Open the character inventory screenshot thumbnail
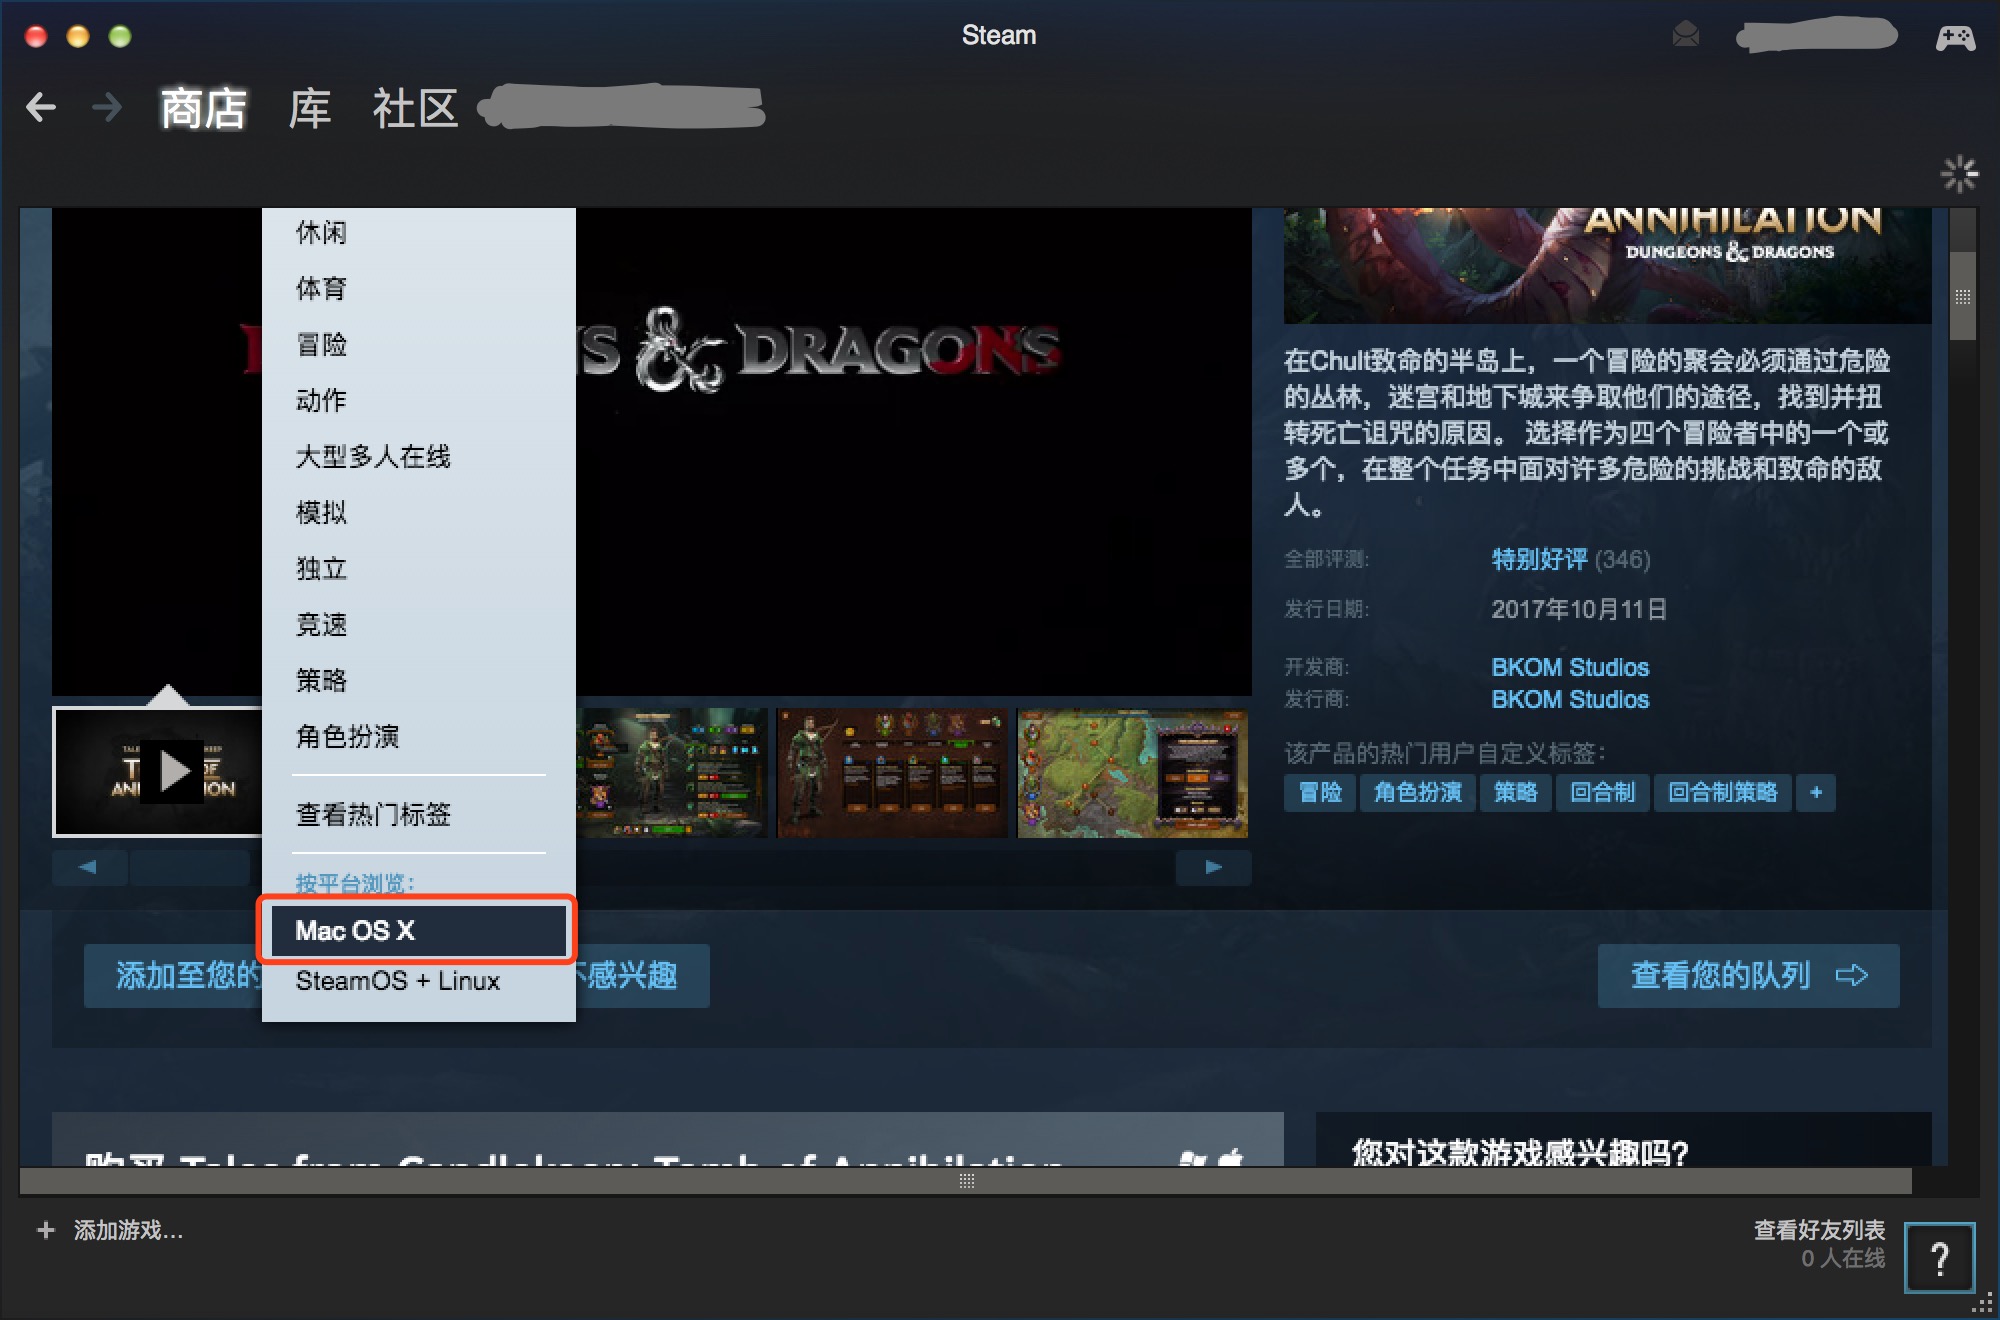The image size is (2000, 1320). click(672, 772)
